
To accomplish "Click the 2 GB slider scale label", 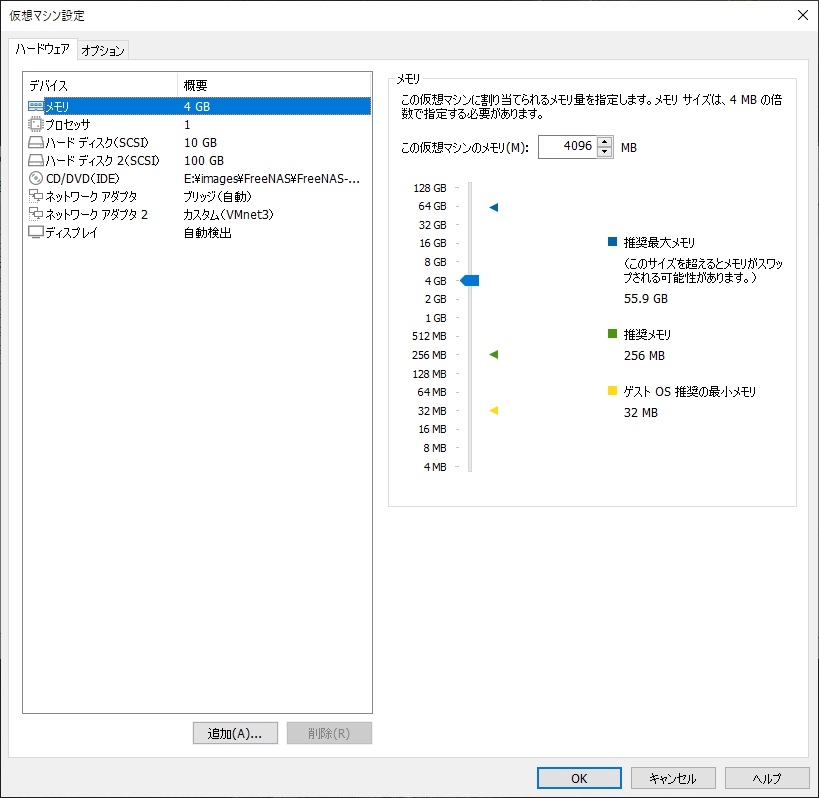I will tap(436, 299).
